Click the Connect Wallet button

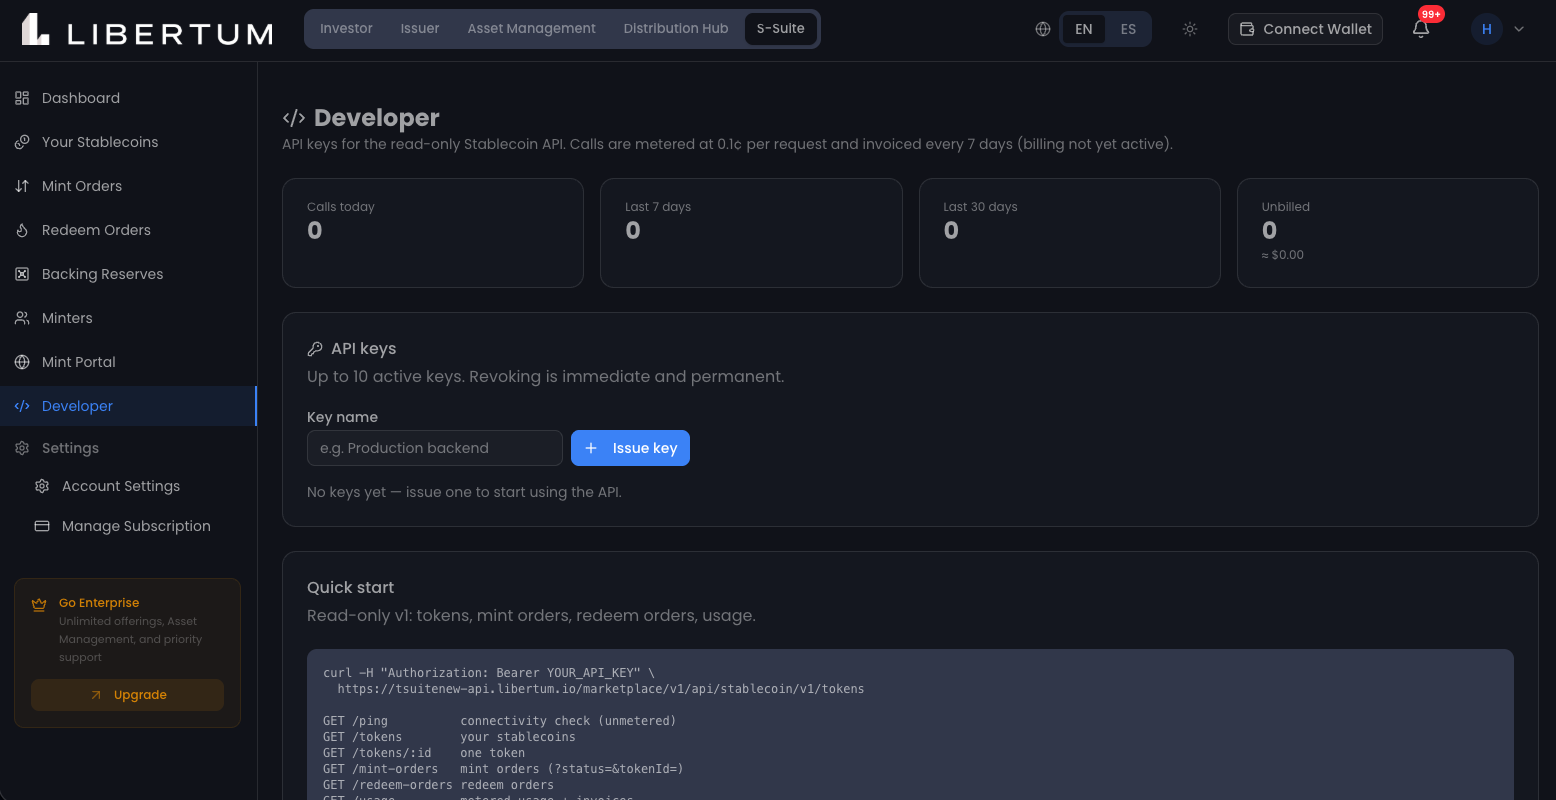click(1305, 29)
